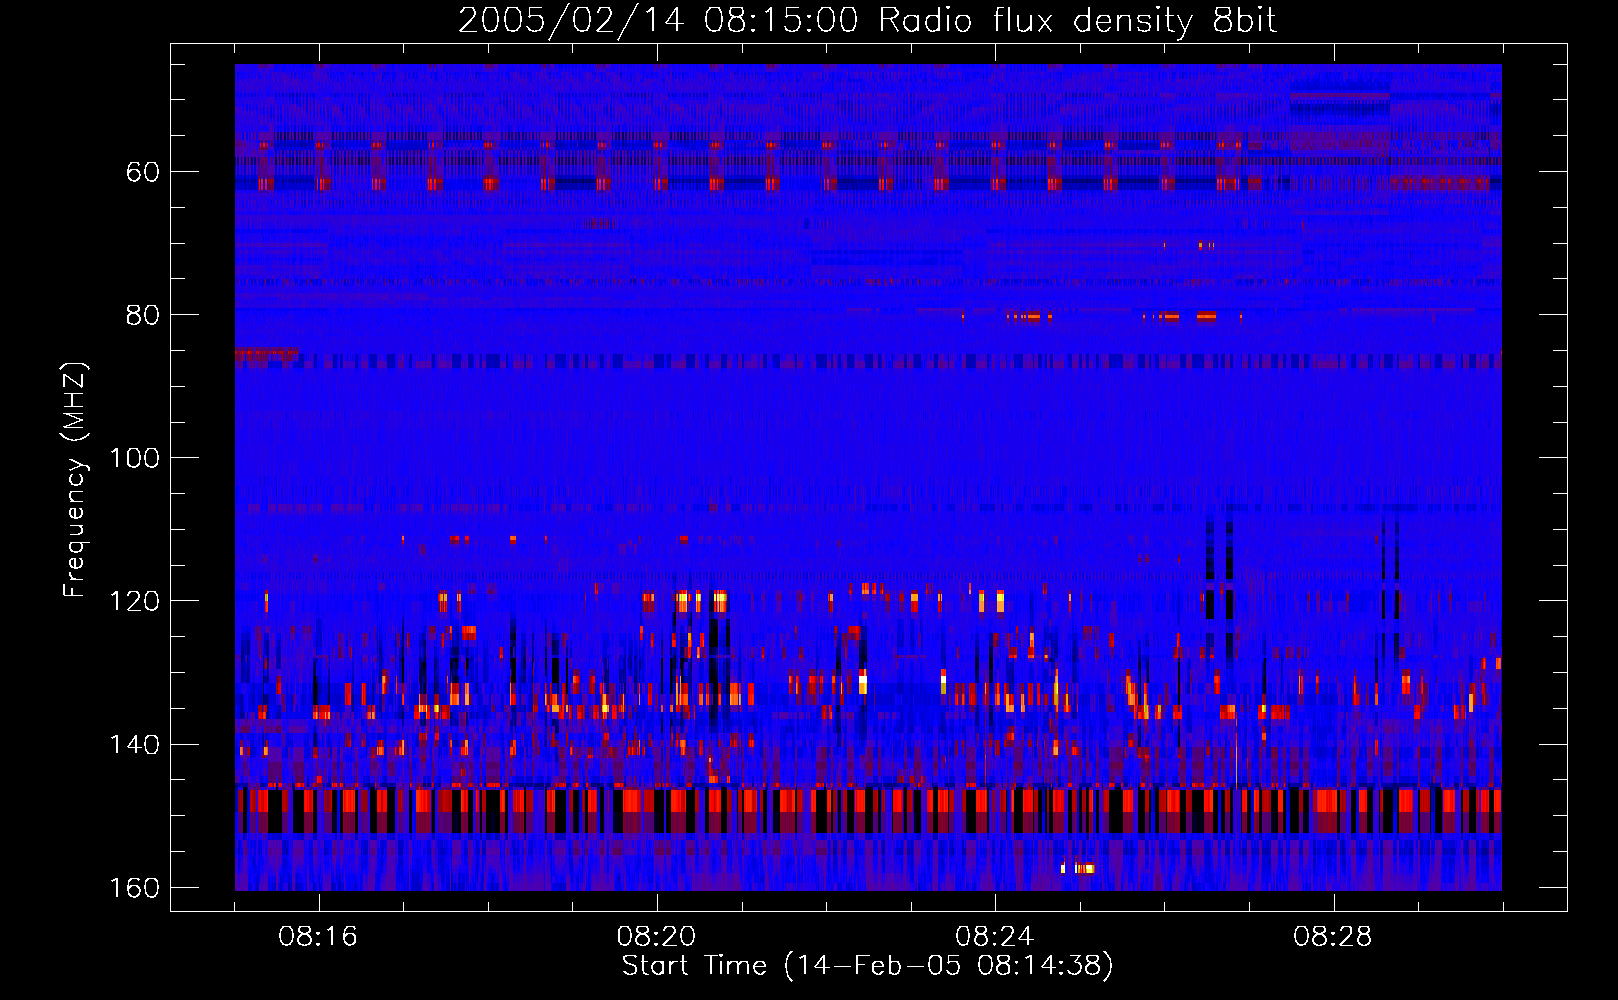This screenshot has width=1618, height=1000.
Task: Click the 08:16 time tick label
Action: [x=318, y=937]
